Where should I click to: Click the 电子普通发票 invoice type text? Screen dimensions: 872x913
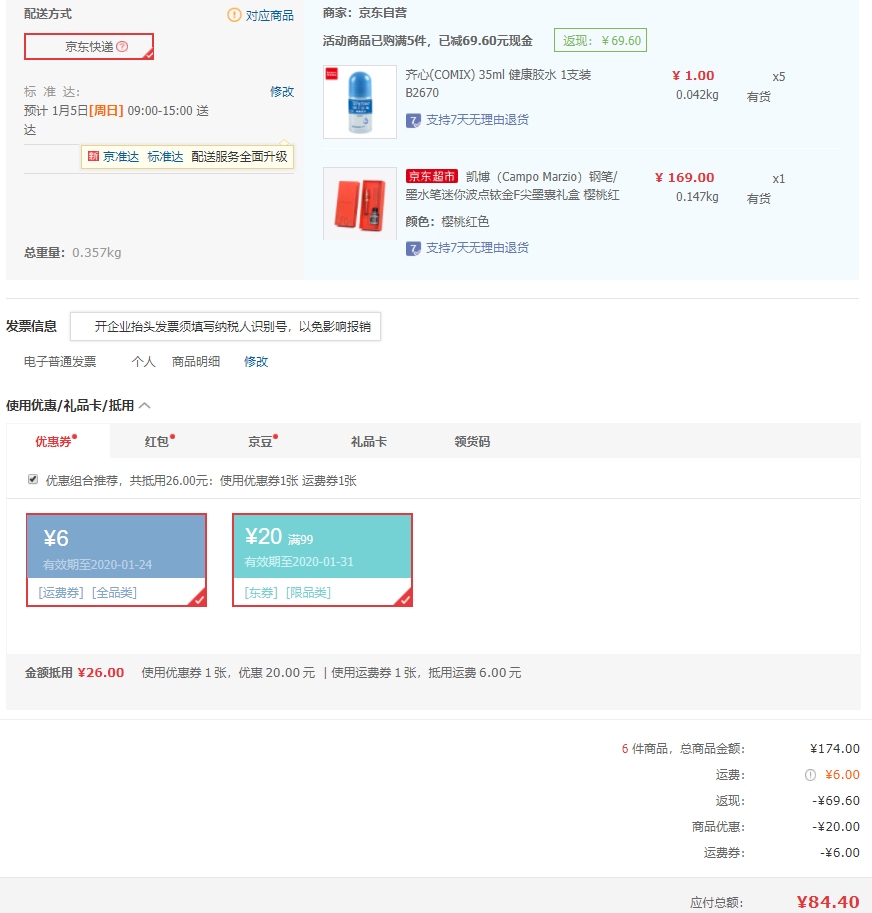(x=60, y=362)
